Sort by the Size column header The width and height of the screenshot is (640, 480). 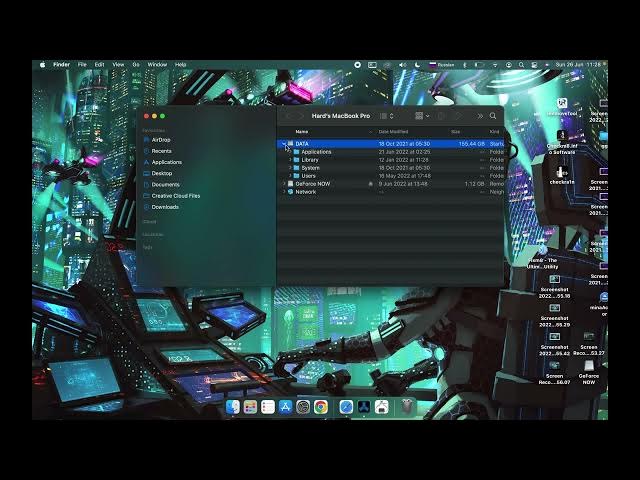[x=456, y=132]
